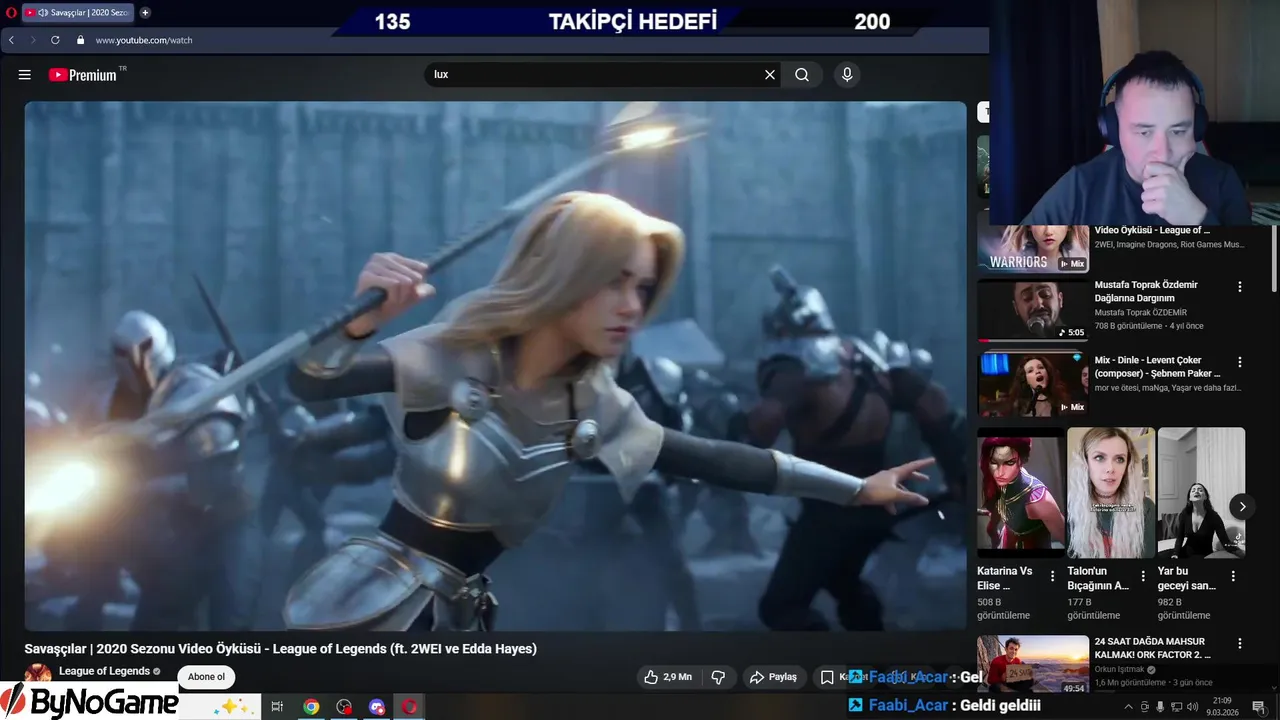Clear the 'lux' search query
Viewport: 1280px width, 720px height.
click(770, 75)
